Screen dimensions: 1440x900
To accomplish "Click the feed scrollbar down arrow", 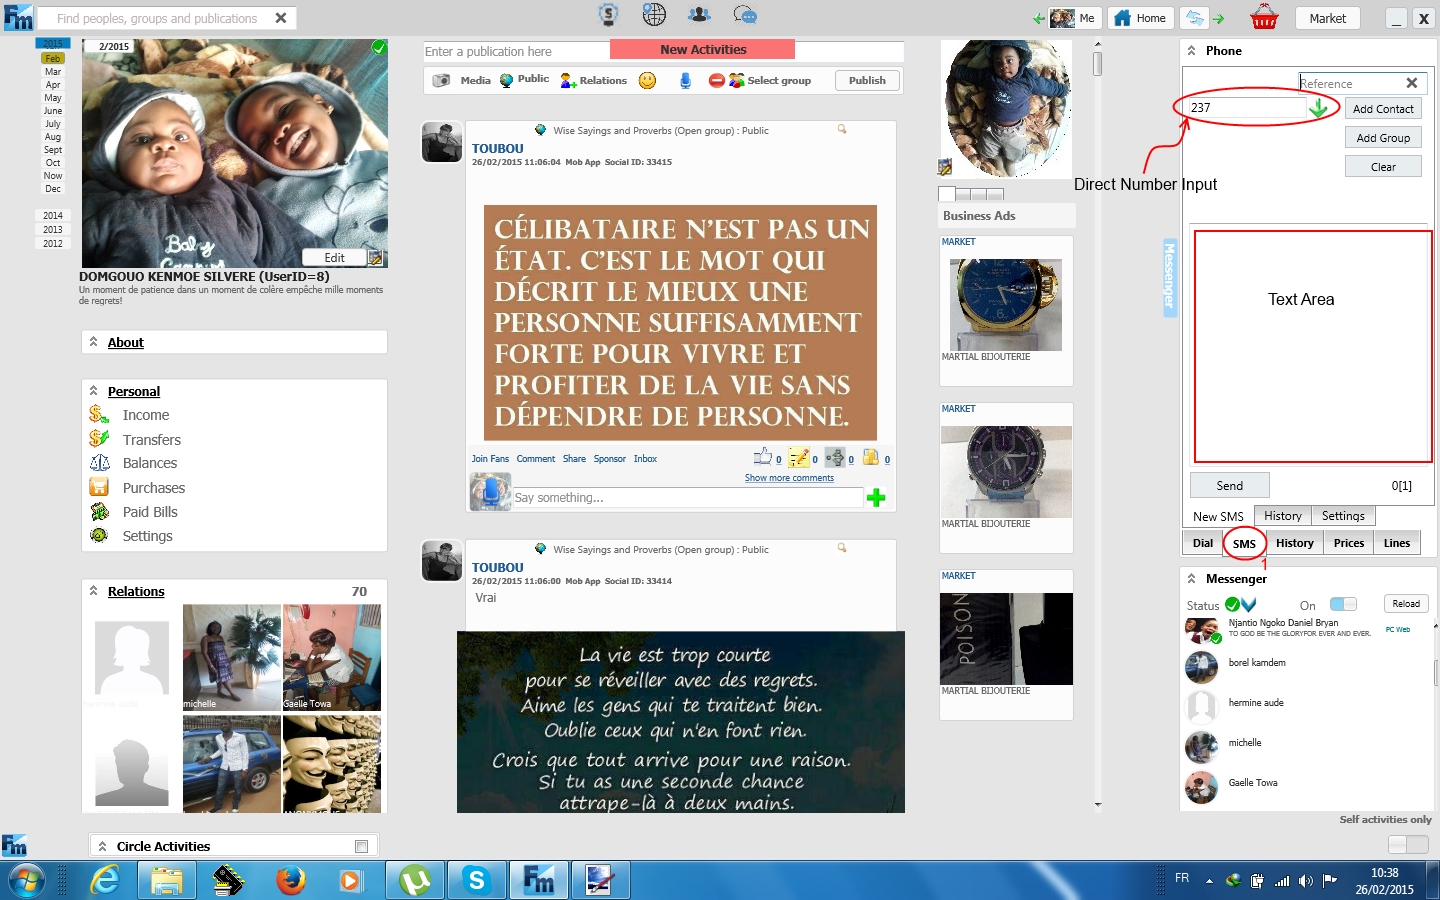I will 1098,804.
